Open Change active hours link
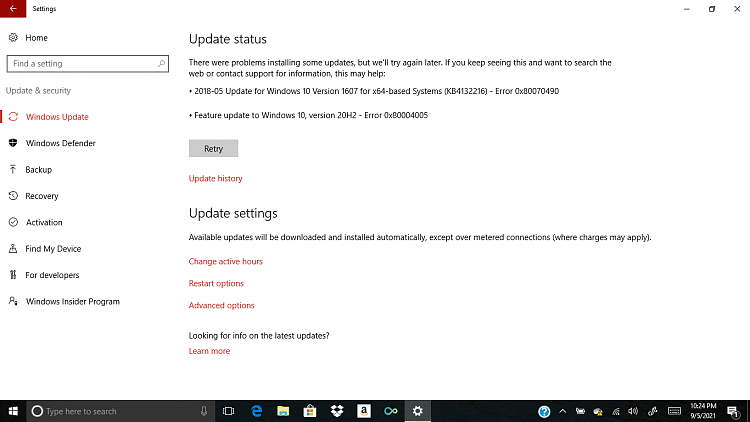 pyautogui.click(x=225, y=261)
